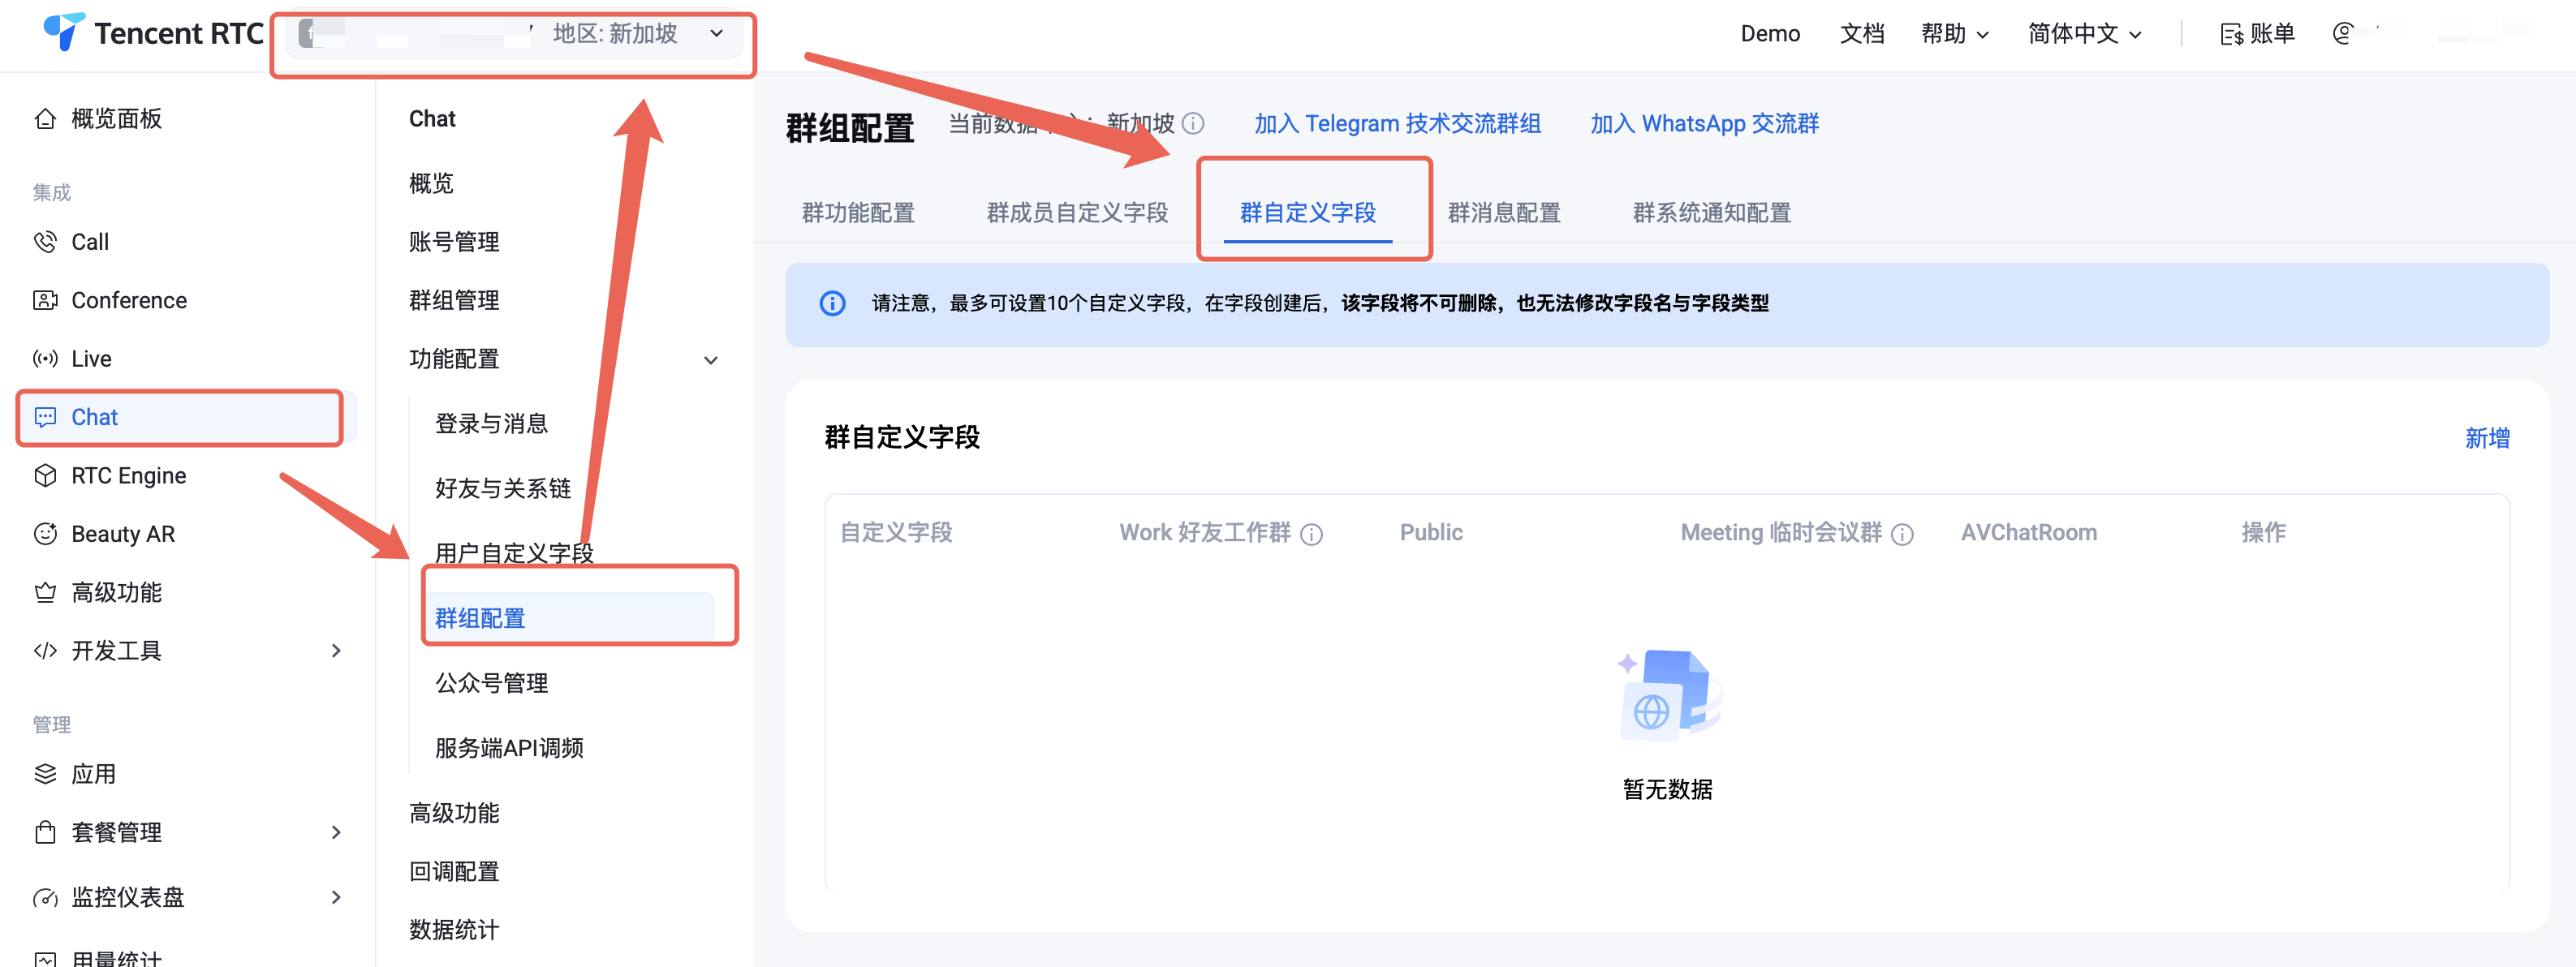Click the Call phone icon in sidebar
2576x967 pixels.
[45, 242]
